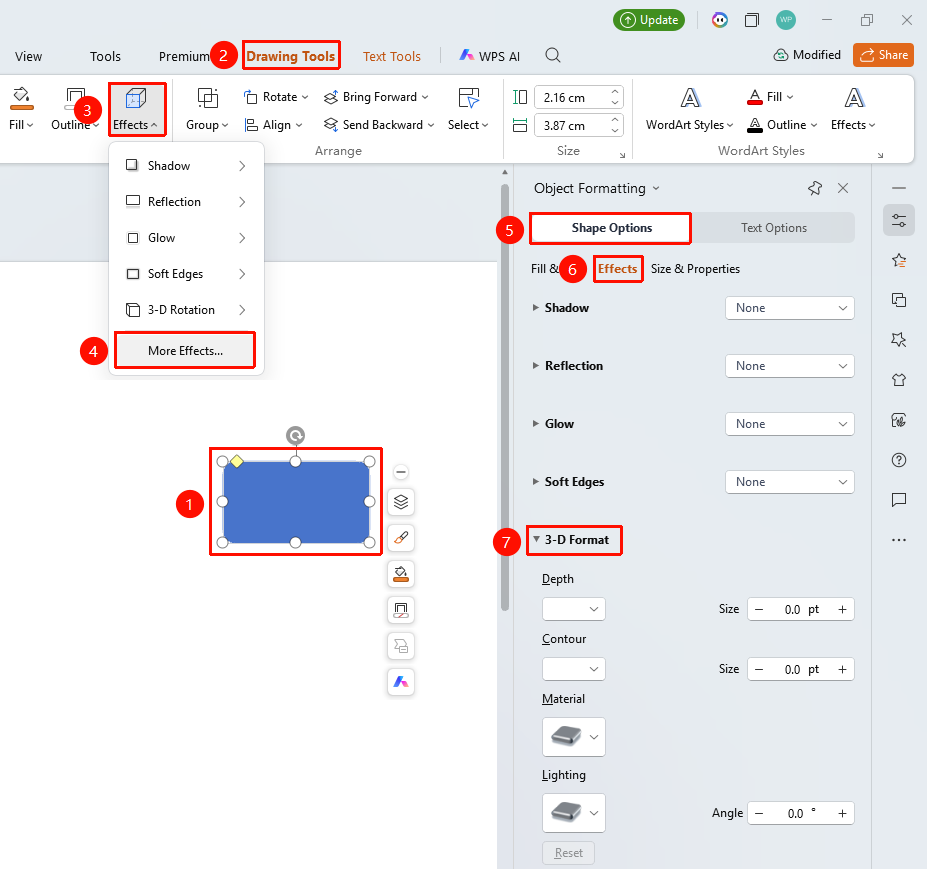The height and width of the screenshot is (869, 927).
Task: Pin the Object Formatting panel
Action: [815, 188]
